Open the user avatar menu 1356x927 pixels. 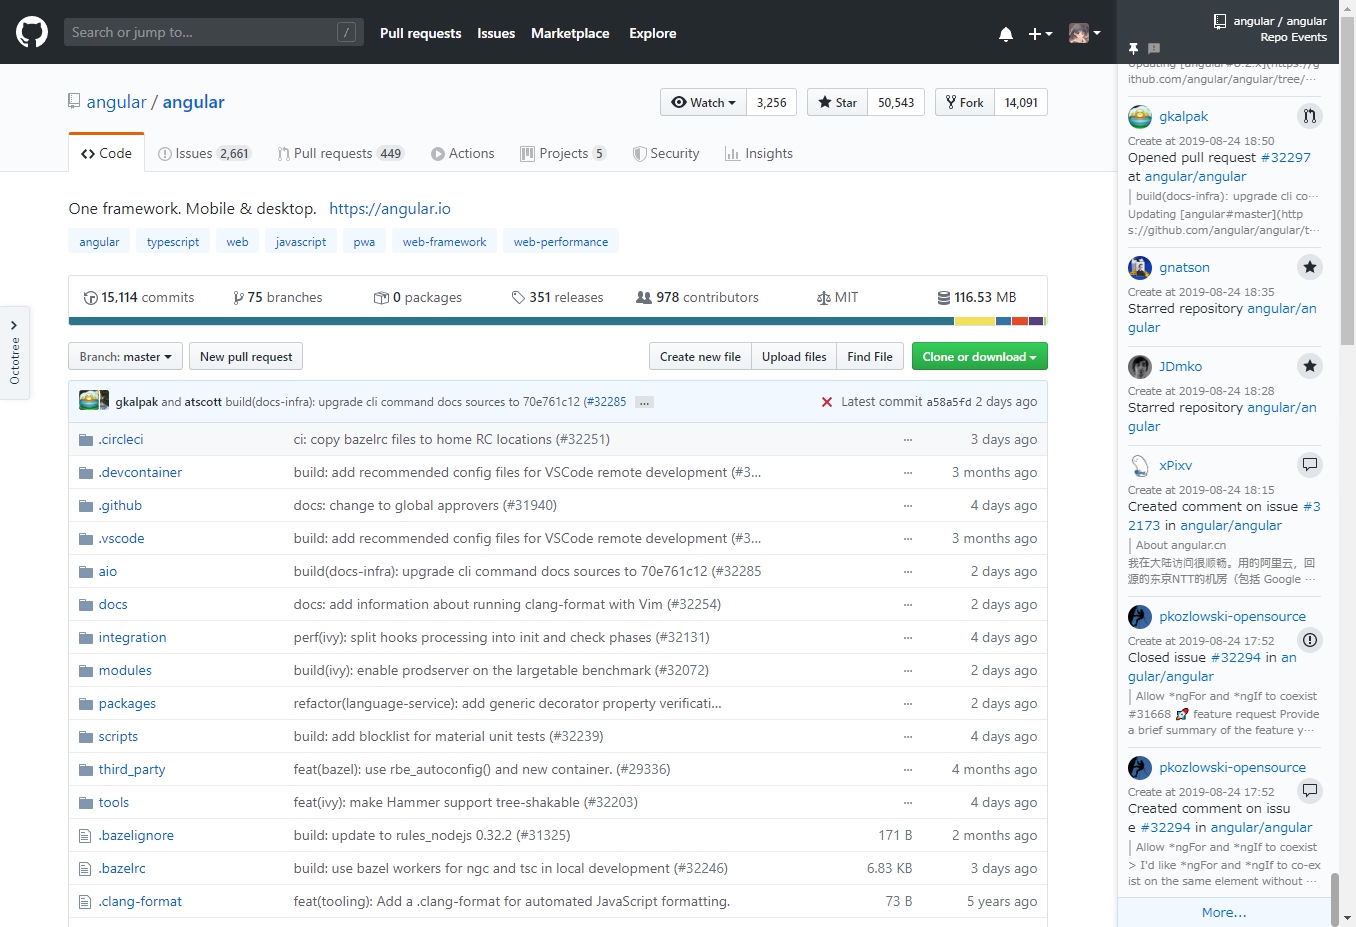(1084, 33)
